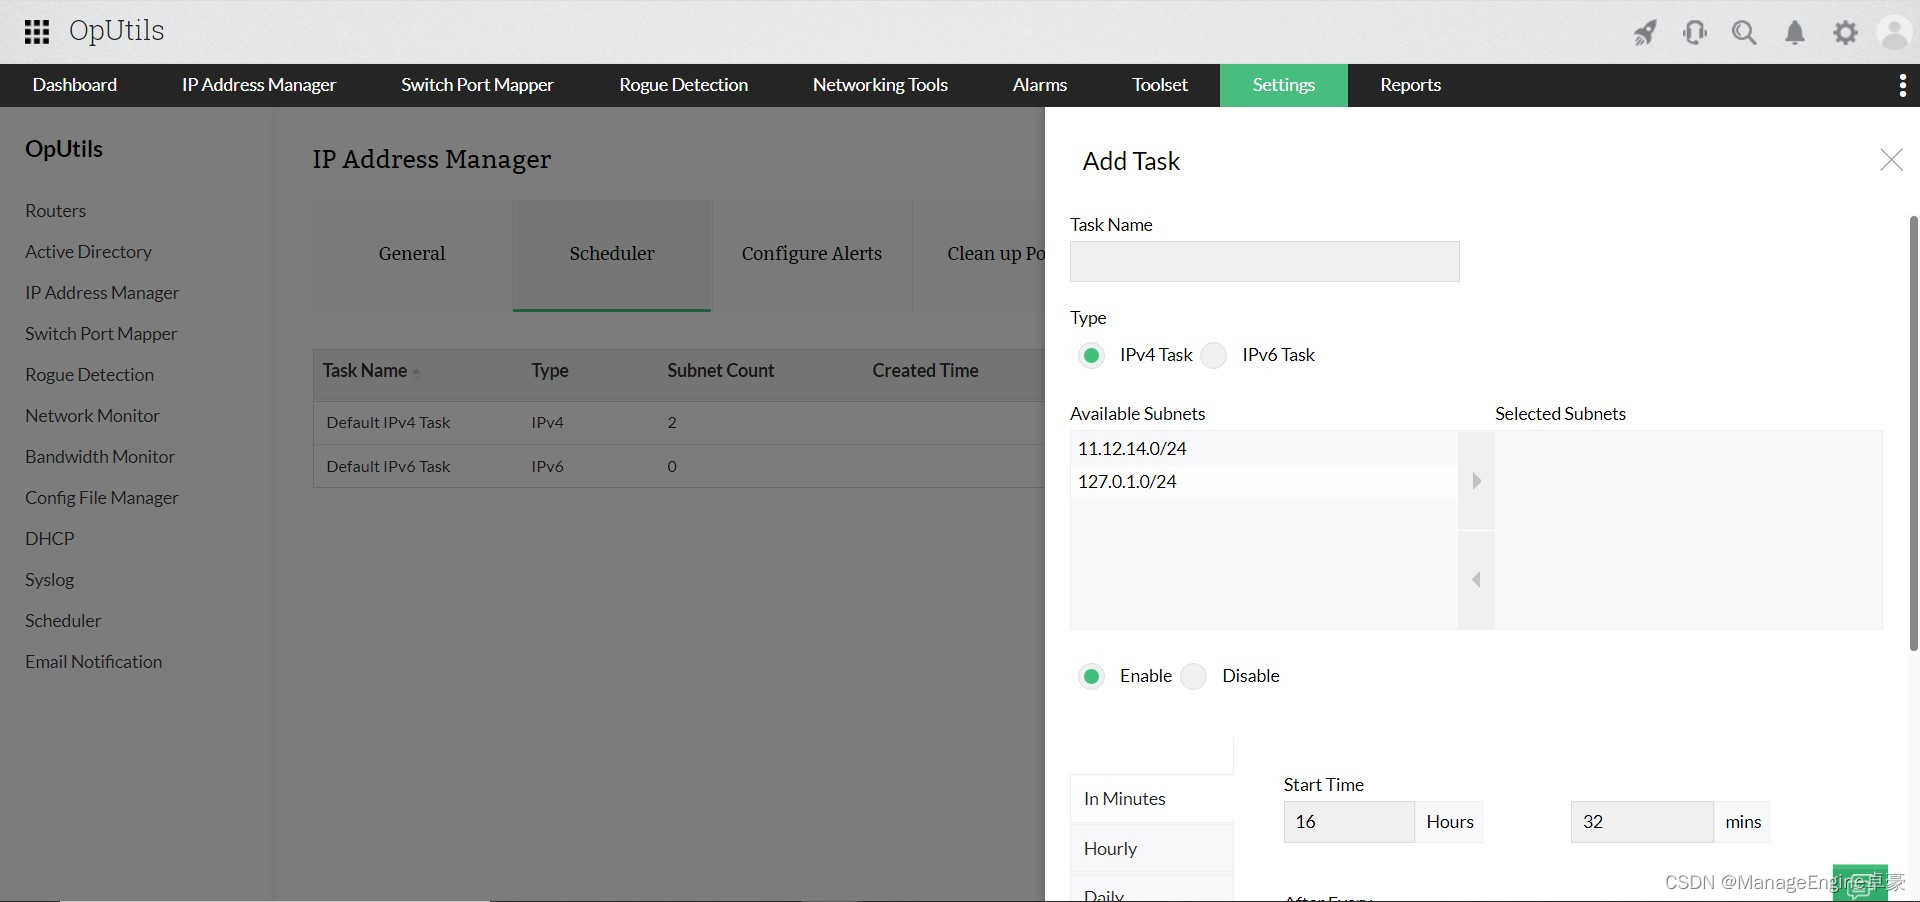Open Switch Port Mapper in the sidebar

tap(101, 334)
